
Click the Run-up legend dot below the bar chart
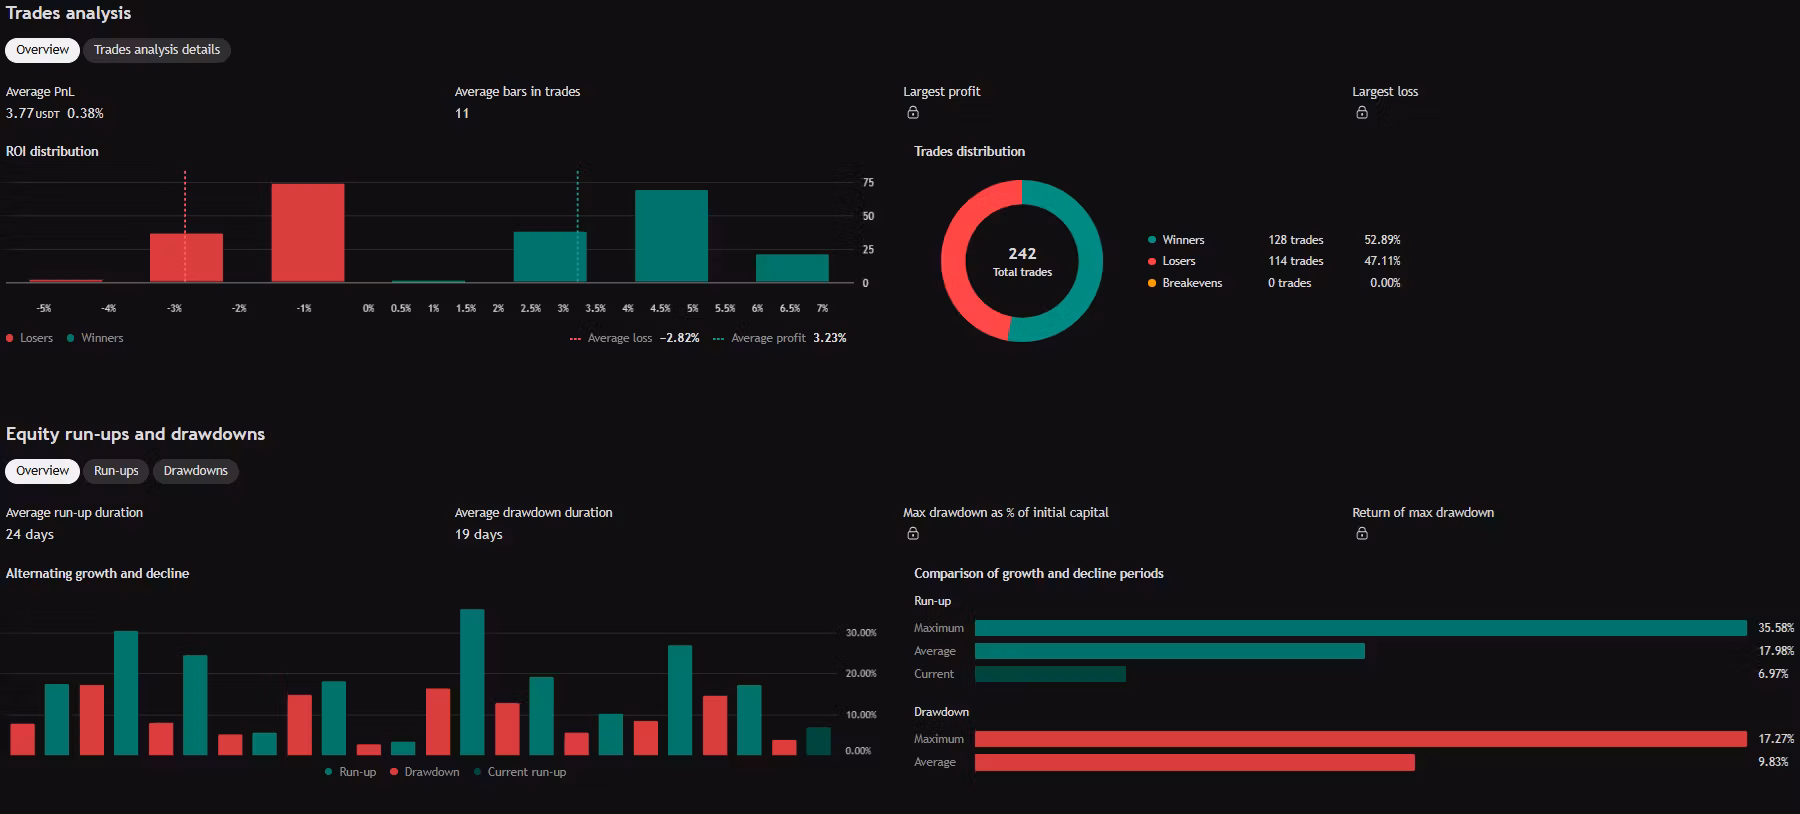[x=329, y=772]
